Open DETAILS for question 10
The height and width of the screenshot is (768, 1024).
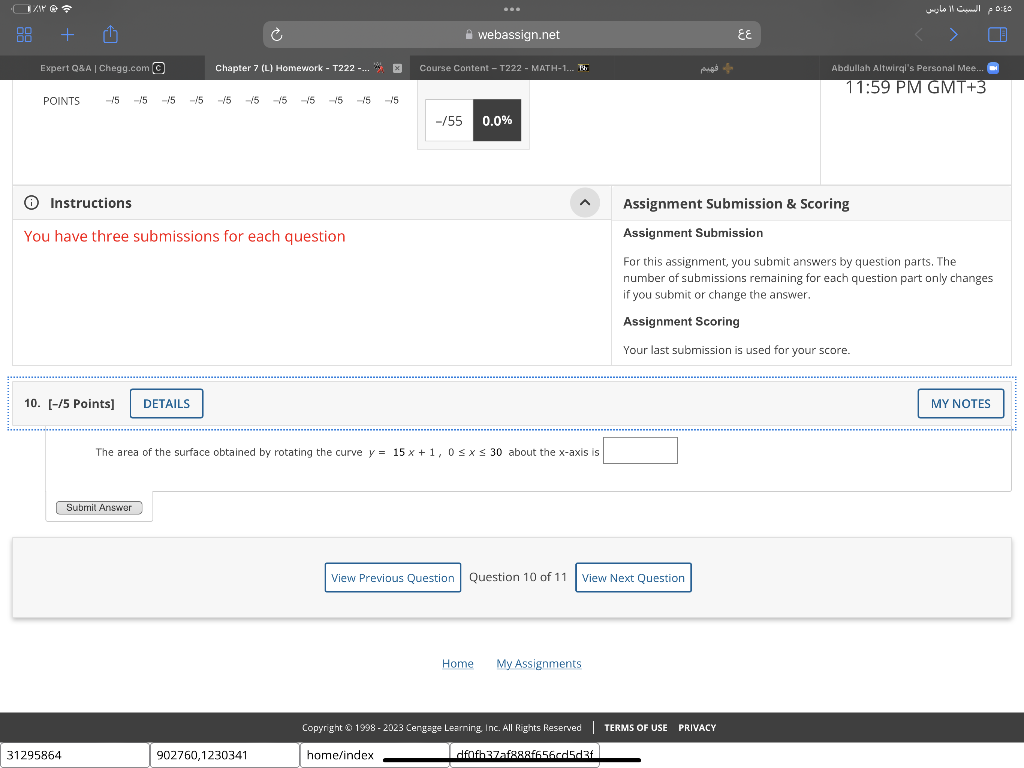click(x=166, y=403)
